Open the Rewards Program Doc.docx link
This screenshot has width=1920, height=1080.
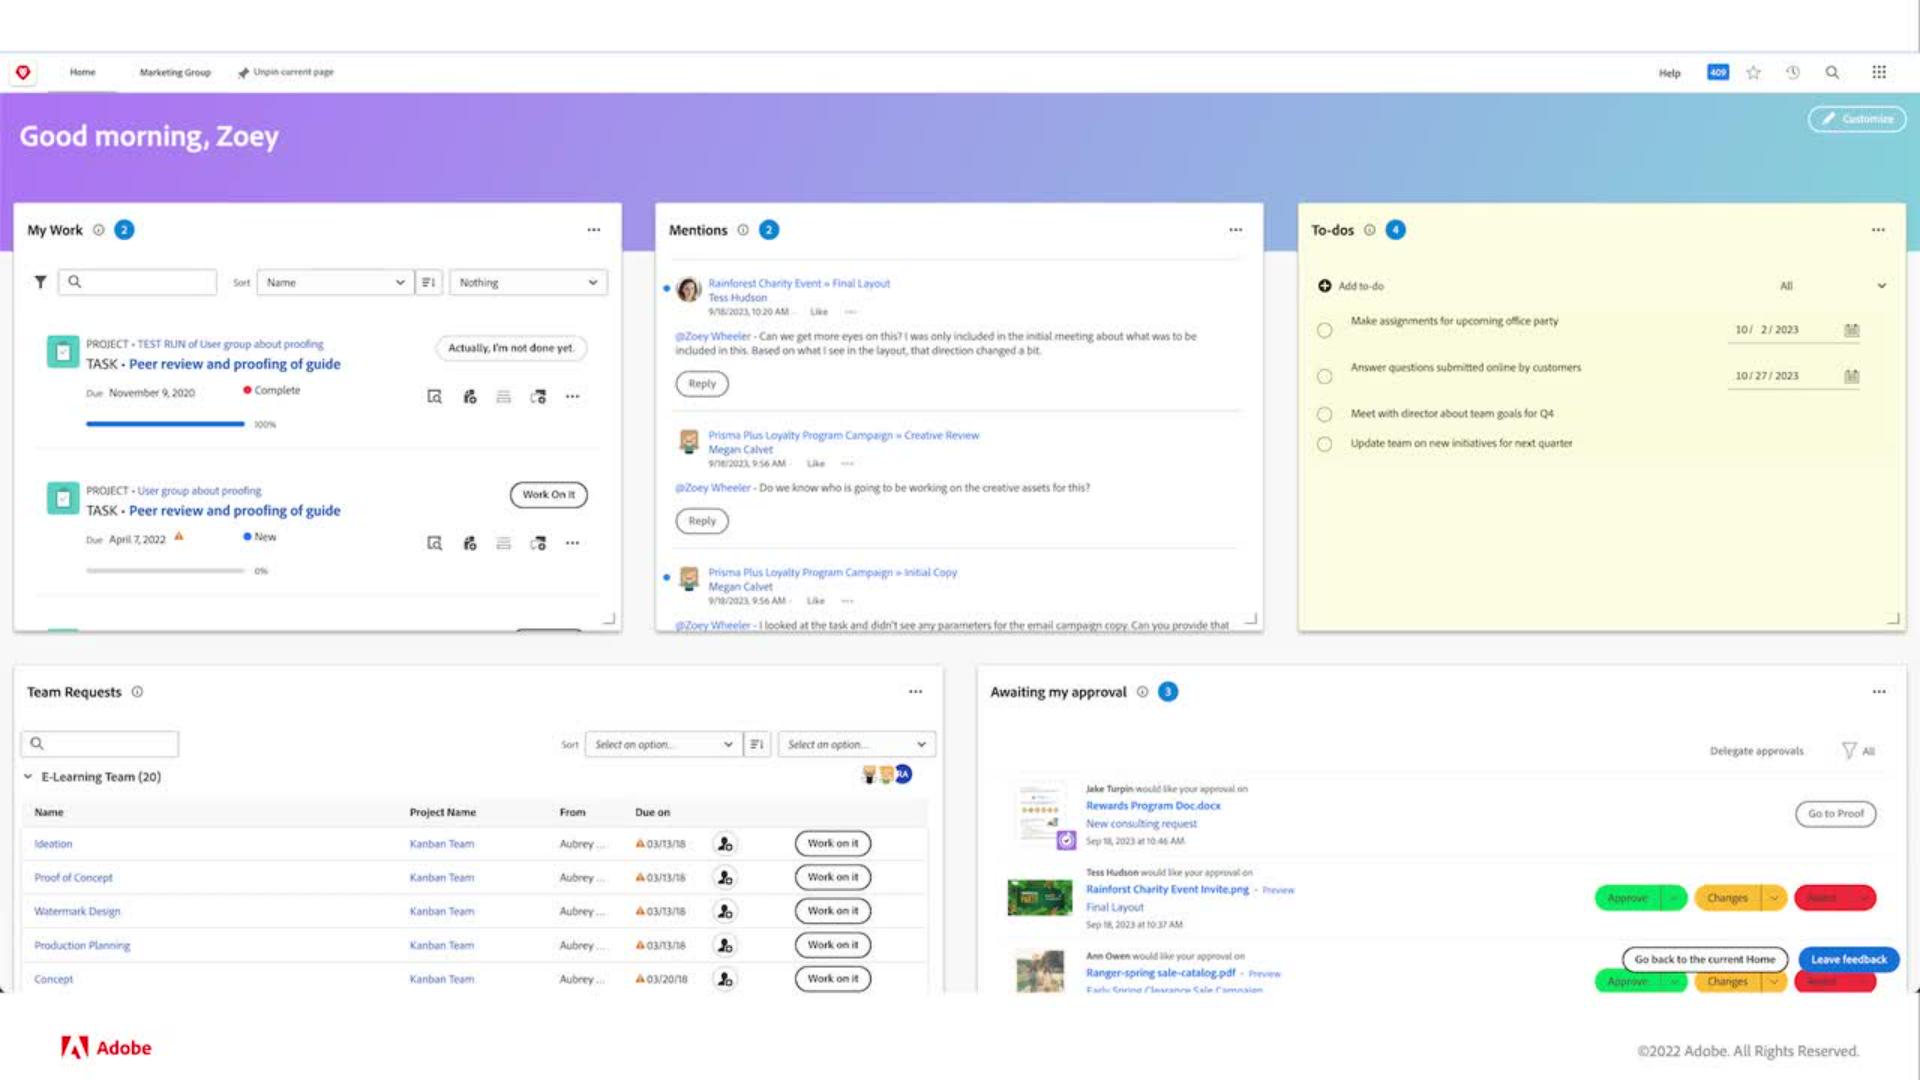click(1153, 805)
